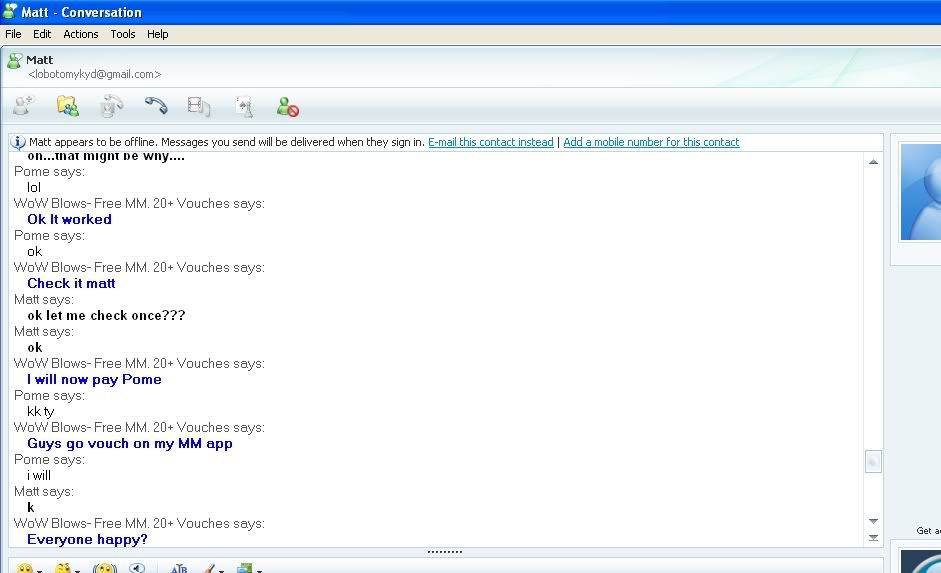The height and width of the screenshot is (573, 941).
Task: Click the scroll-to-bottom arrow under the scrollbar
Action: click(x=873, y=538)
